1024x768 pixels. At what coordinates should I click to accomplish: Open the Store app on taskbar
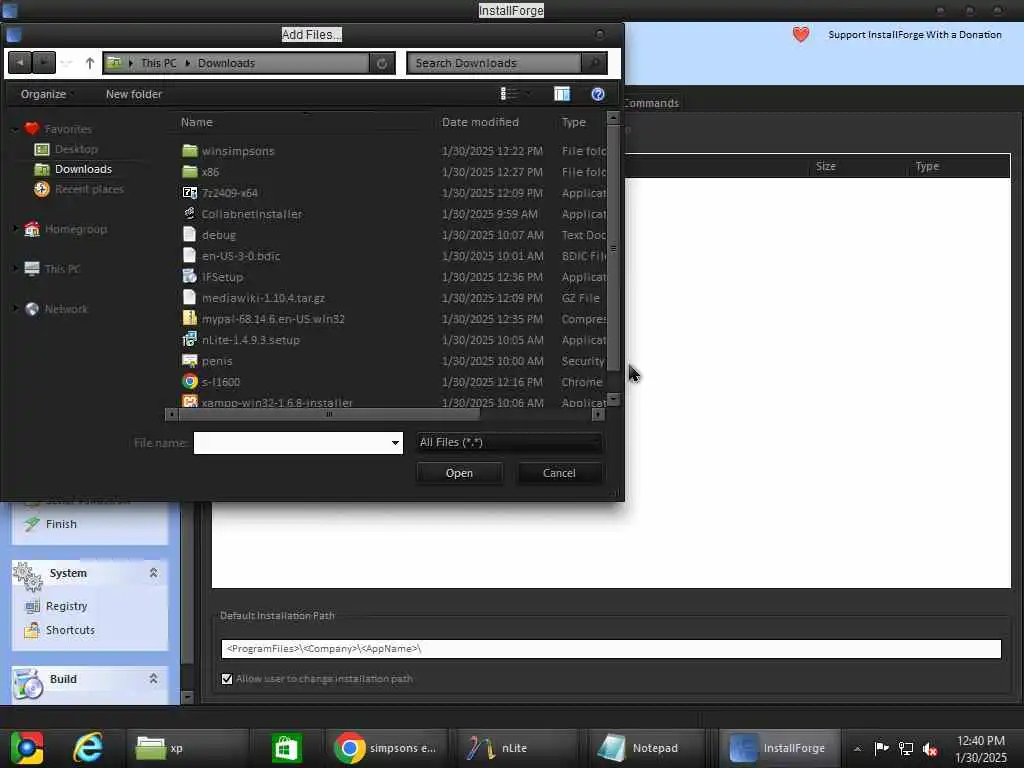tap(286, 748)
